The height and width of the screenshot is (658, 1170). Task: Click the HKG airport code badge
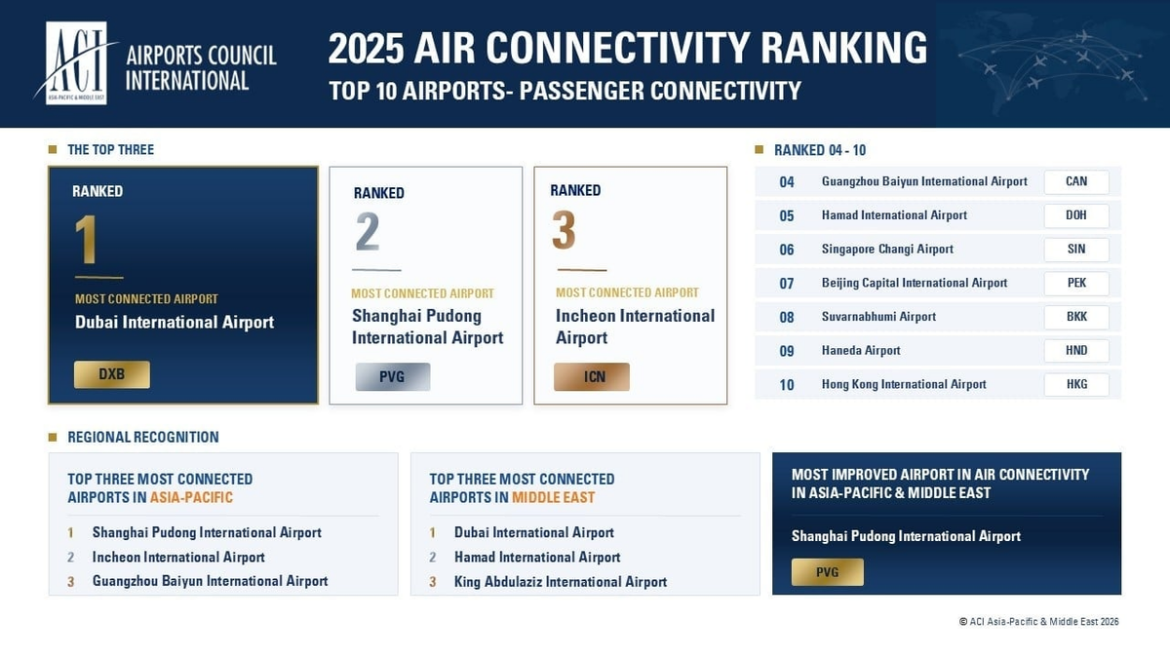click(1076, 384)
